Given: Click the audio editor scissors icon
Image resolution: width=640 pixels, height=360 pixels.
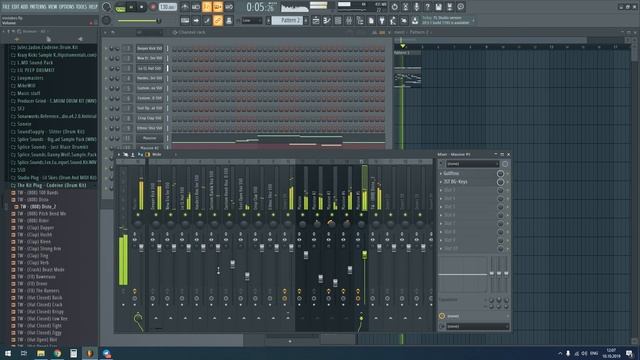Looking at the screenshot, I should tap(405, 7).
